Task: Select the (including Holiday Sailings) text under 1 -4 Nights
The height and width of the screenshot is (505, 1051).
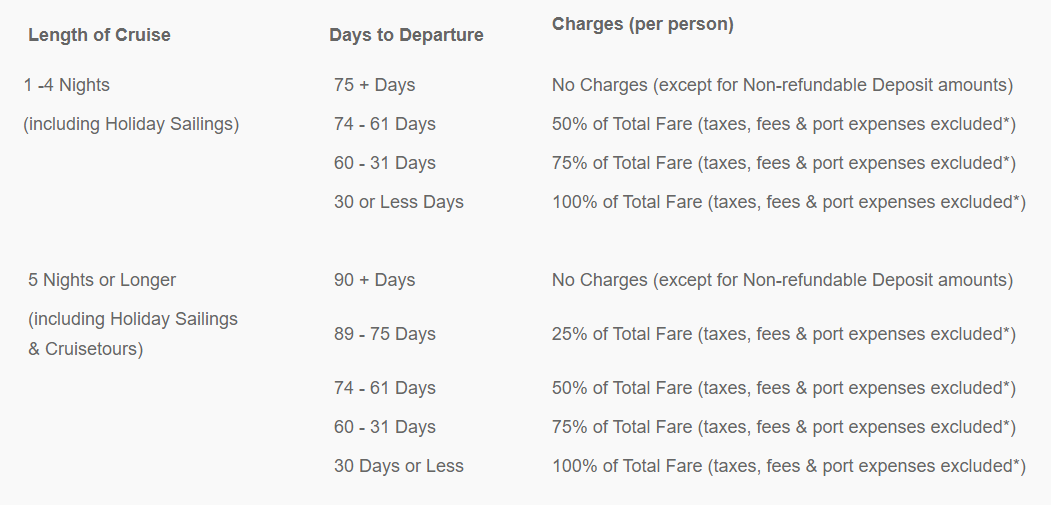Action: (131, 124)
